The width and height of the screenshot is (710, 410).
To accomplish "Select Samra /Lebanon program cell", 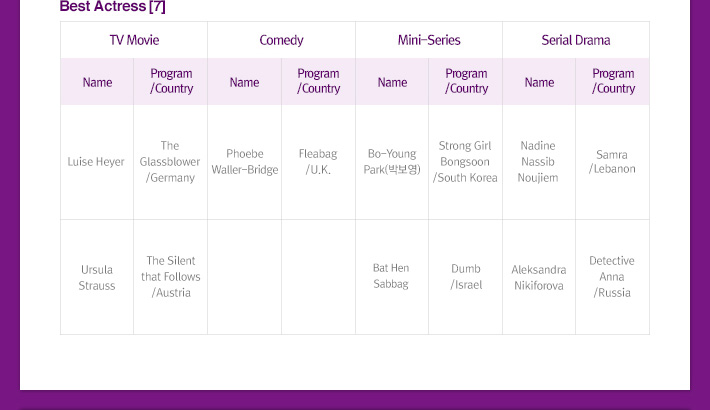I will pos(612,162).
